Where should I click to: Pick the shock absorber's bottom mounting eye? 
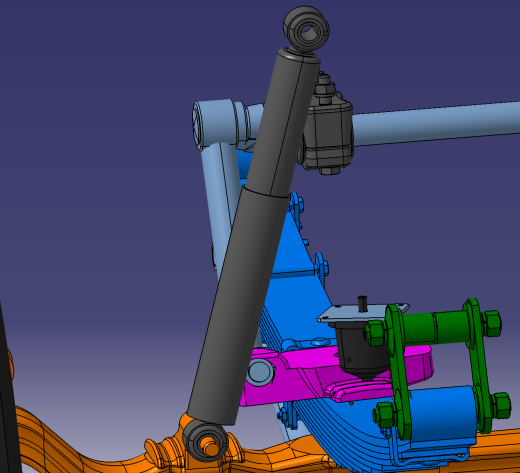(205, 441)
